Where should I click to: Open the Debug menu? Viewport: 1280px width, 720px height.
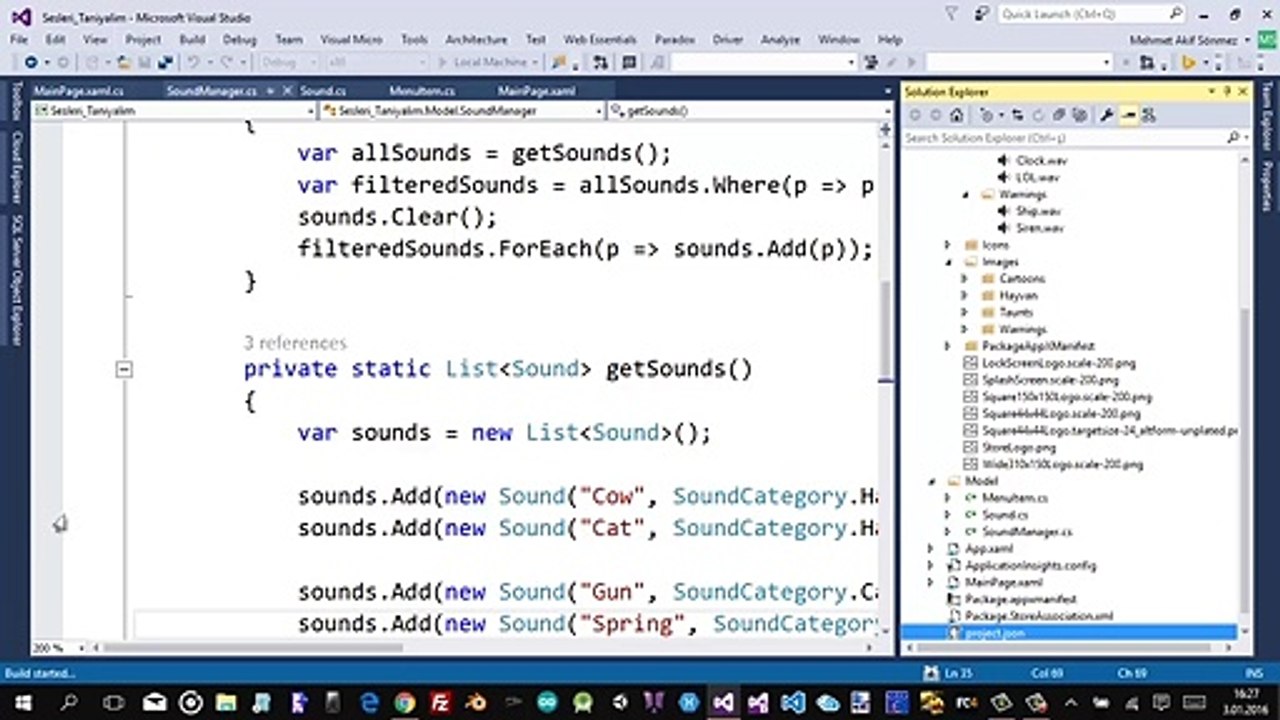[239, 39]
